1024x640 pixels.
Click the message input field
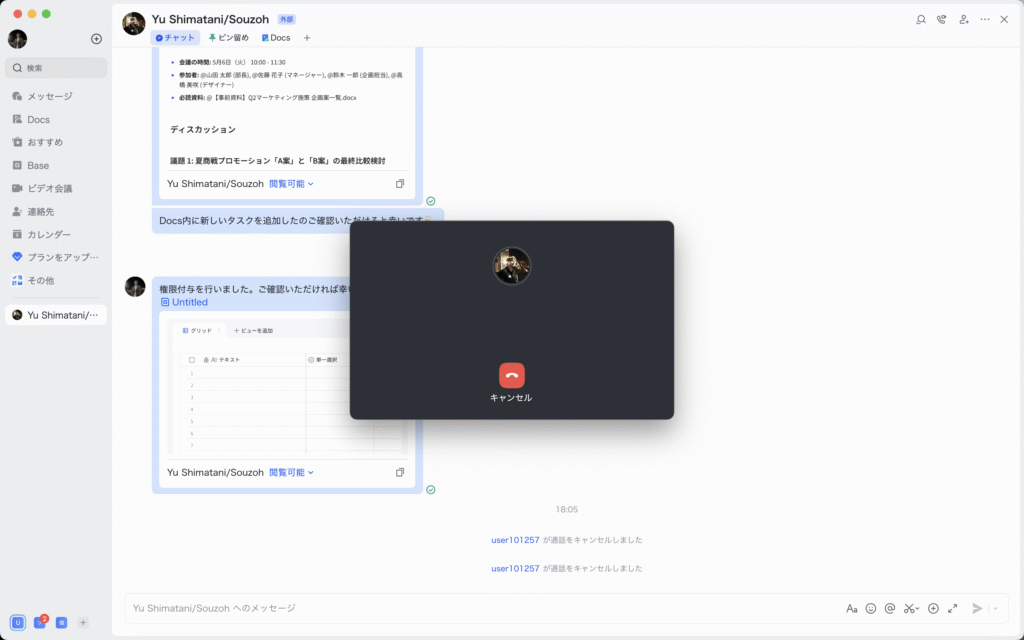pyautogui.click(x=480, y=608)
